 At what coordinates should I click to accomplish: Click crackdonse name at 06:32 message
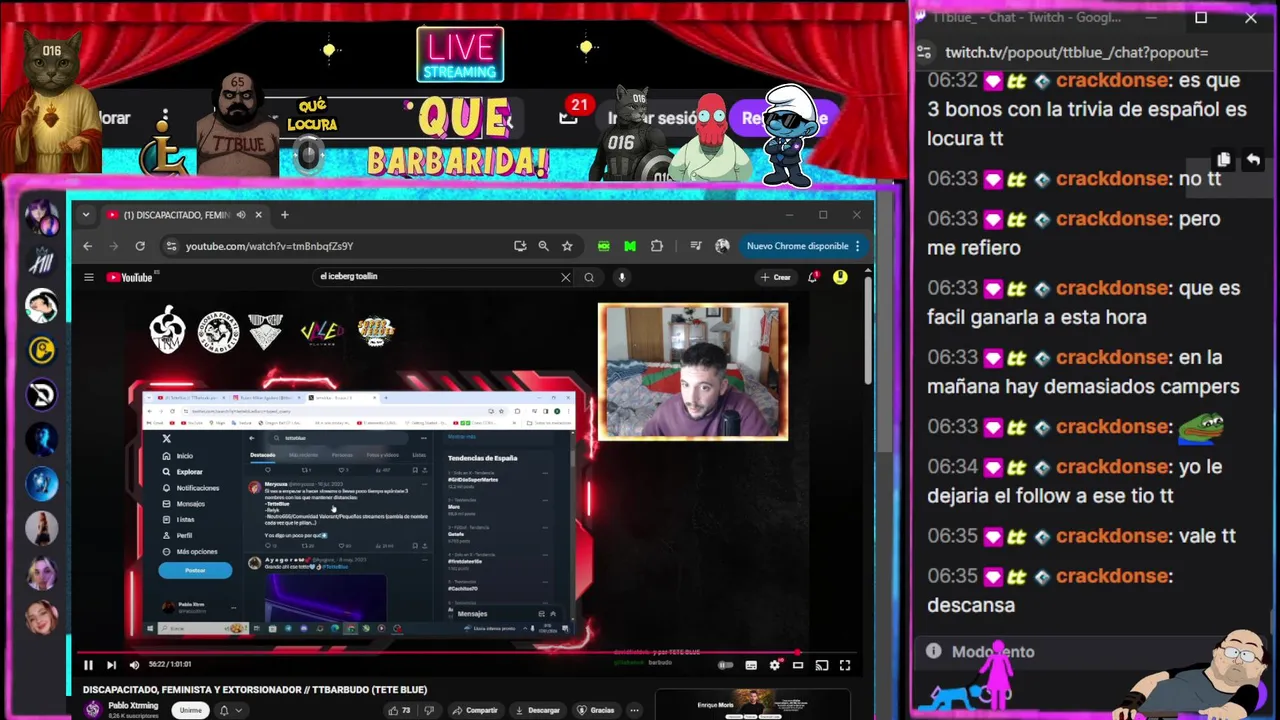[x=1112, y=80]
